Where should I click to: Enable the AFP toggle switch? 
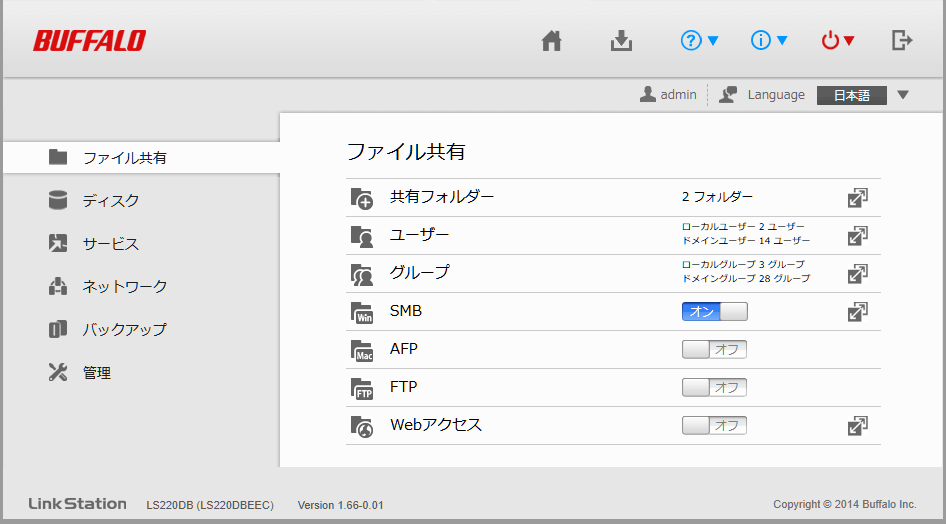(x=714, y=350)
